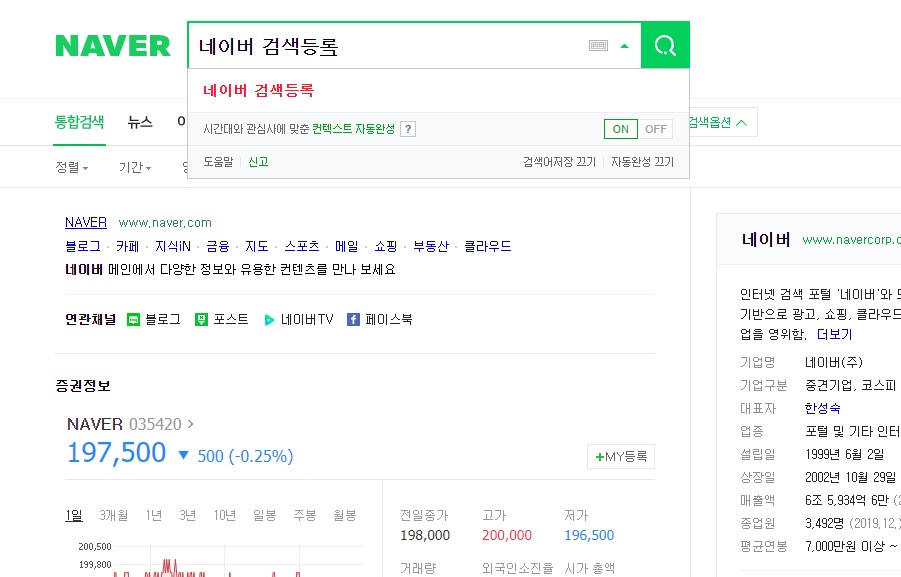901x577 pixels.
Task: Click the +MY등록 button
Action: 621,456
